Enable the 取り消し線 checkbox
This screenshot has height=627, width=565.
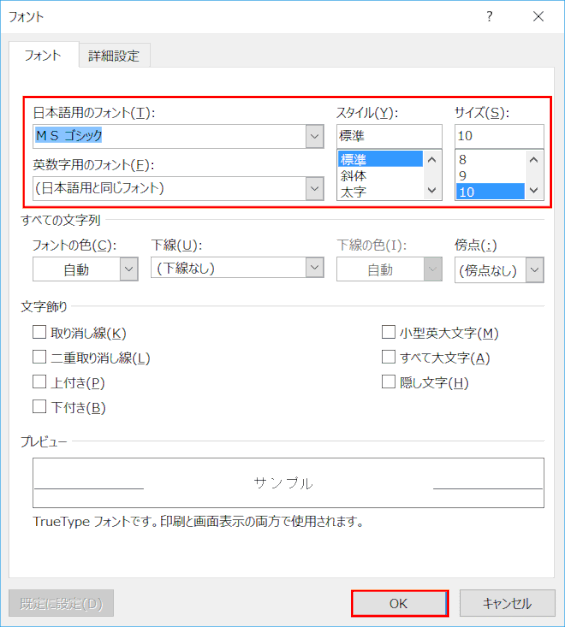tap(39, 332)
